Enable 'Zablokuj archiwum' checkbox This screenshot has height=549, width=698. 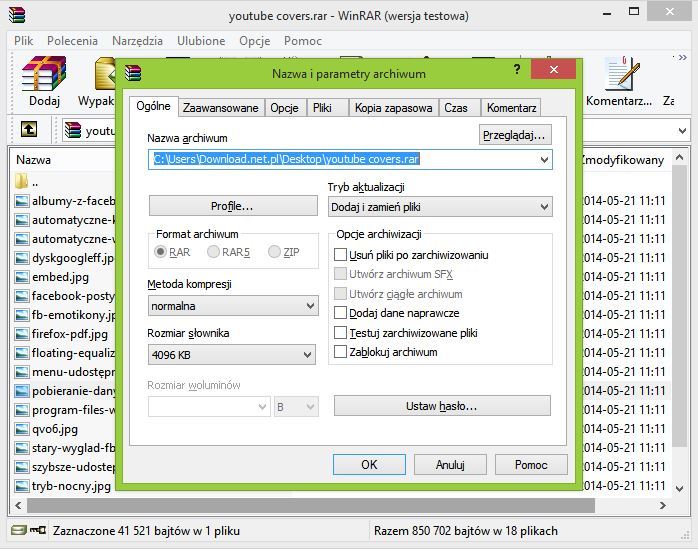tap(340, 352)
